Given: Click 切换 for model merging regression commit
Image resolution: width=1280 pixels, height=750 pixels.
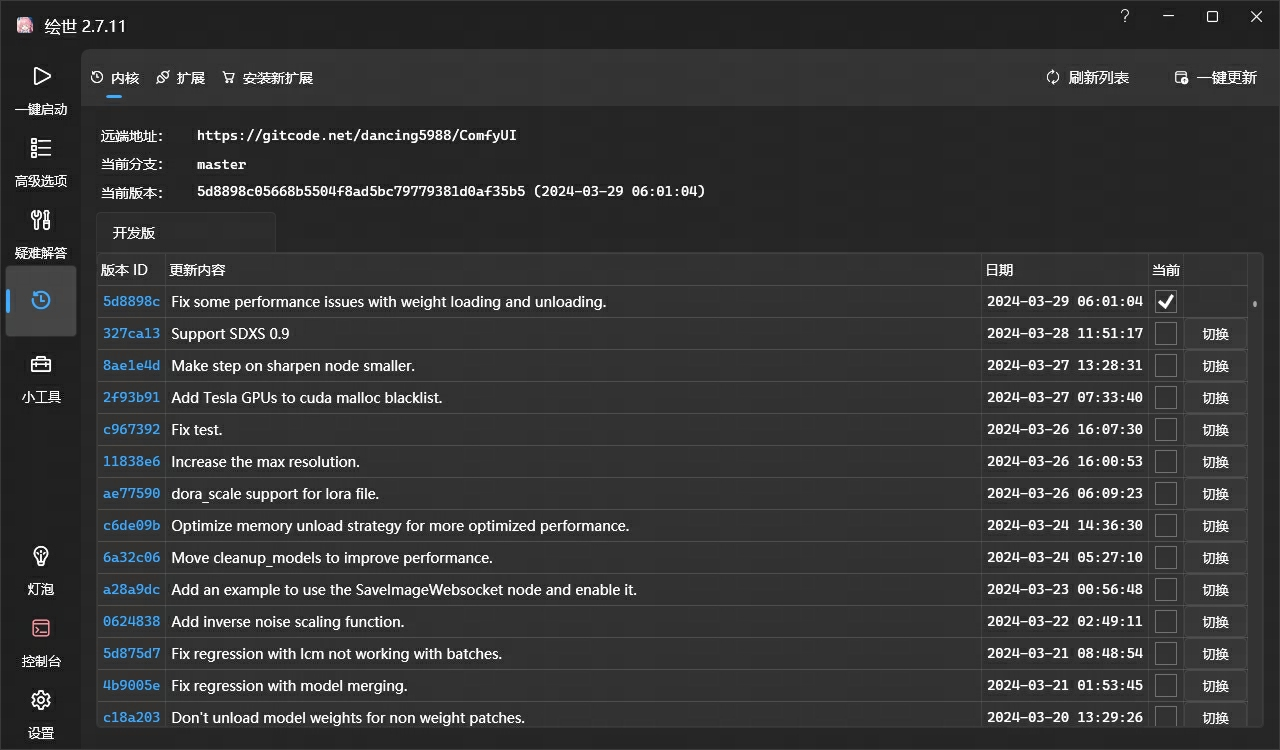Looking at the screenshot, I should tap(1215, 686).
